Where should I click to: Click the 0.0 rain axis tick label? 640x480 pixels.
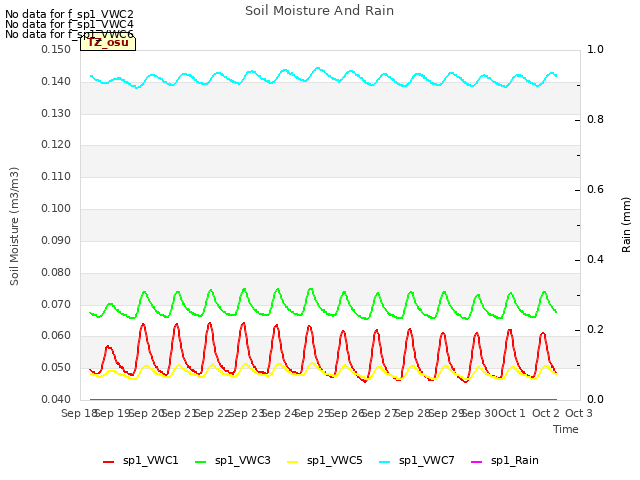(x=595, y=399)
